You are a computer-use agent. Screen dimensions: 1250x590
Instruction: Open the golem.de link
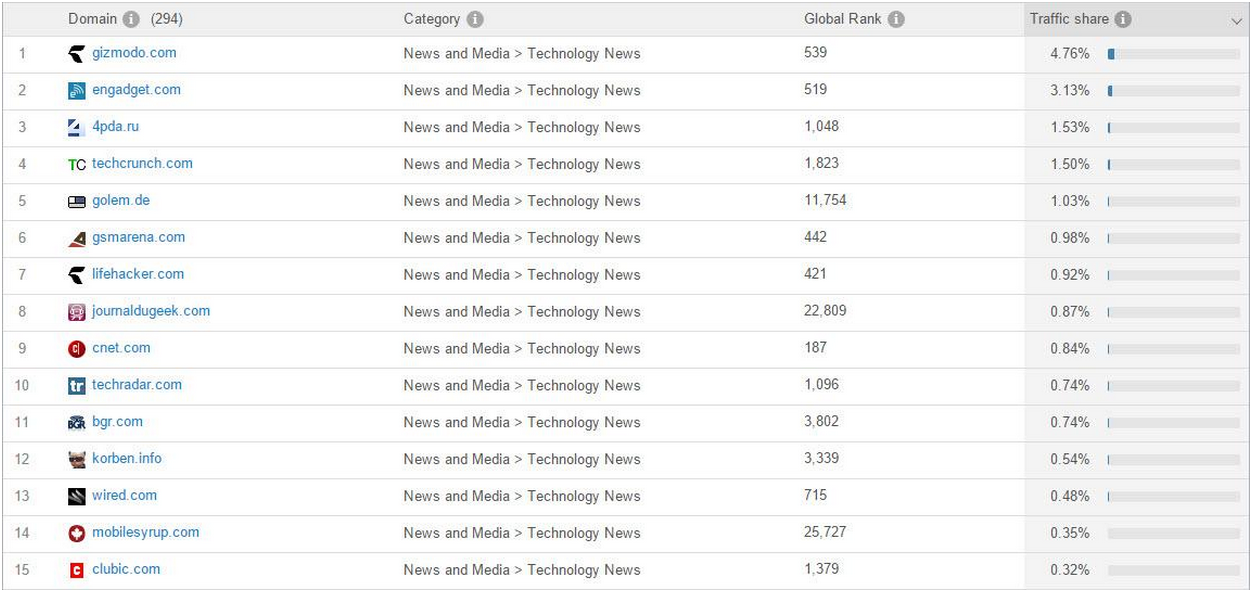(121, 200)
